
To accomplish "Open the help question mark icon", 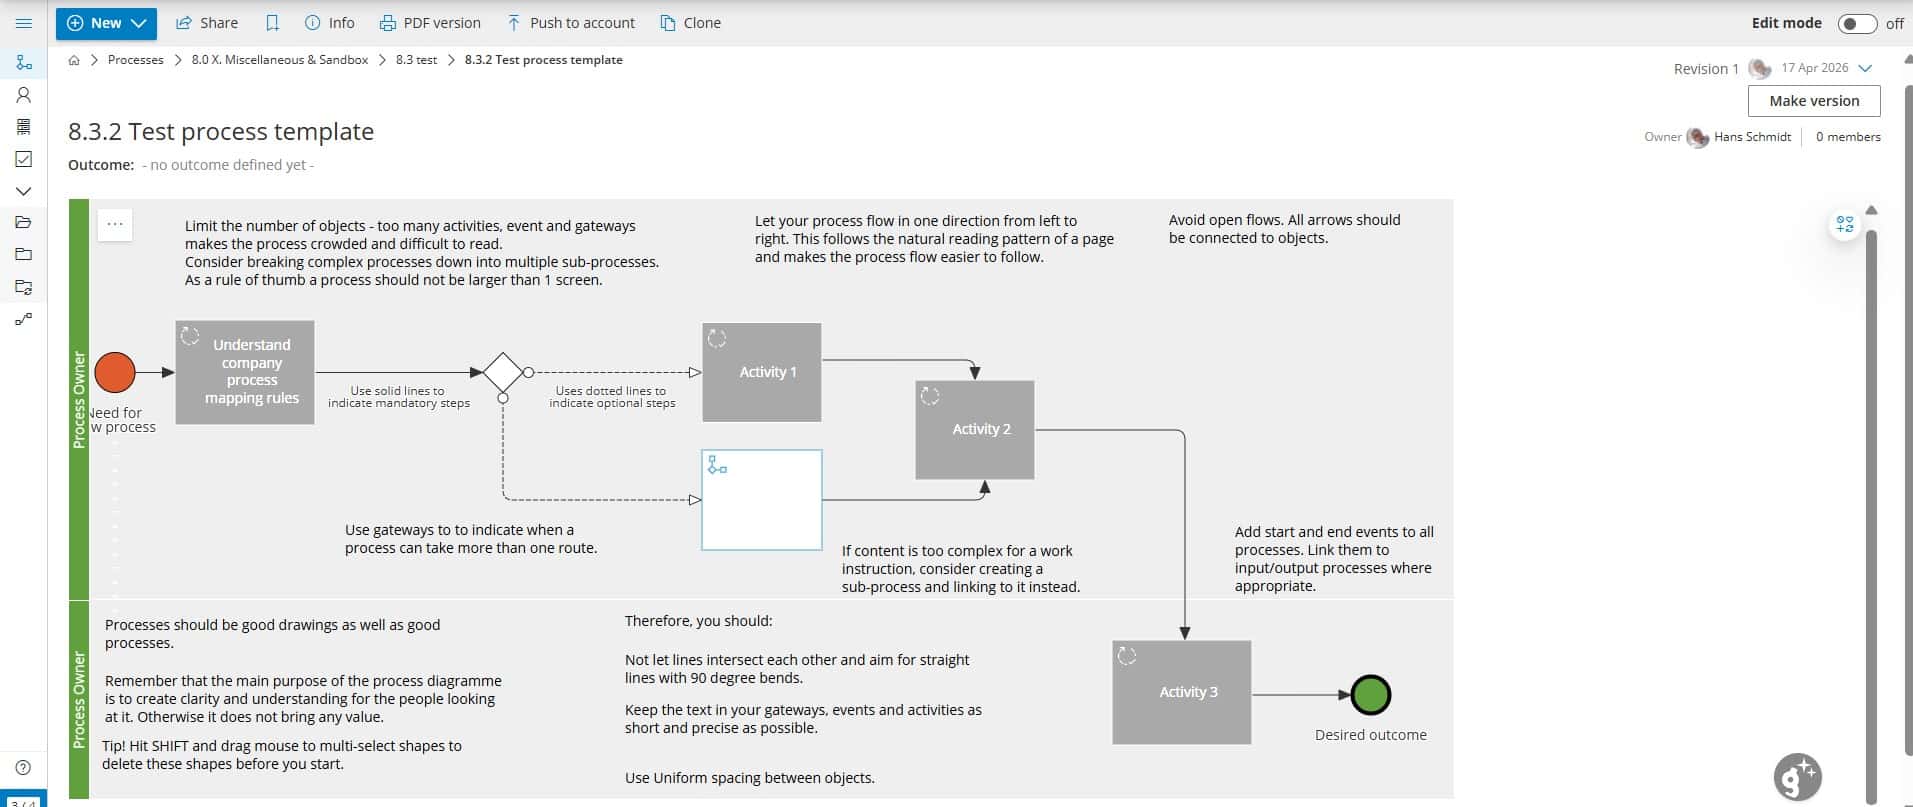I will pyautogui.click(x=24, y=767).
